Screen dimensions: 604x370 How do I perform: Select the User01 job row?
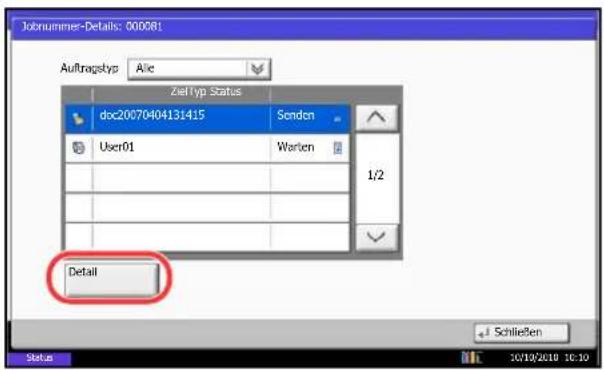click(208, 148)
